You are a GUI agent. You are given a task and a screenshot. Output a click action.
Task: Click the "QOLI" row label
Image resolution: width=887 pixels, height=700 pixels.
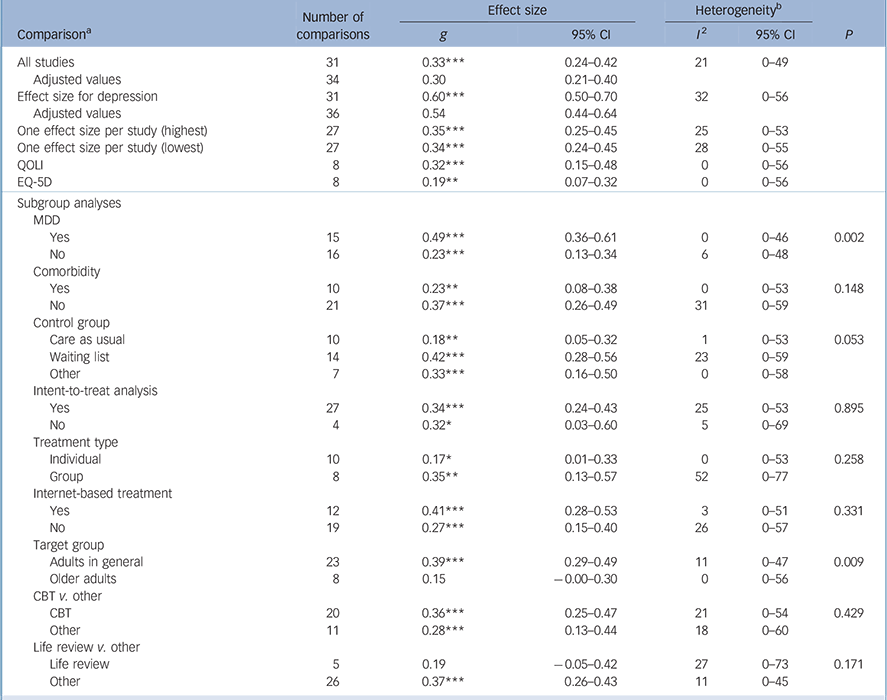tap(33, 165)
